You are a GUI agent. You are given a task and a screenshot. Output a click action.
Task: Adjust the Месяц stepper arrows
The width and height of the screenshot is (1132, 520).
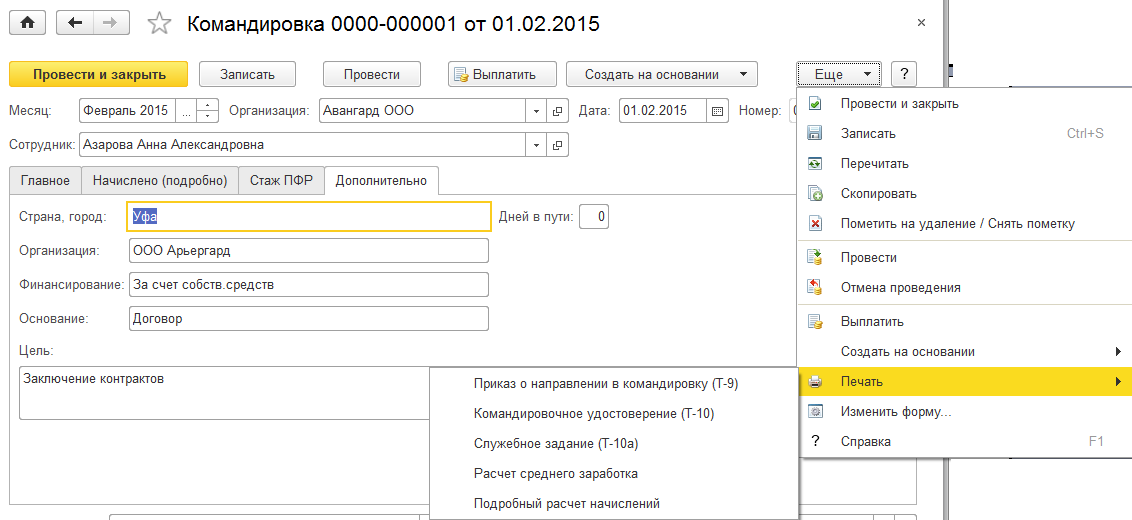click(207, 111)
